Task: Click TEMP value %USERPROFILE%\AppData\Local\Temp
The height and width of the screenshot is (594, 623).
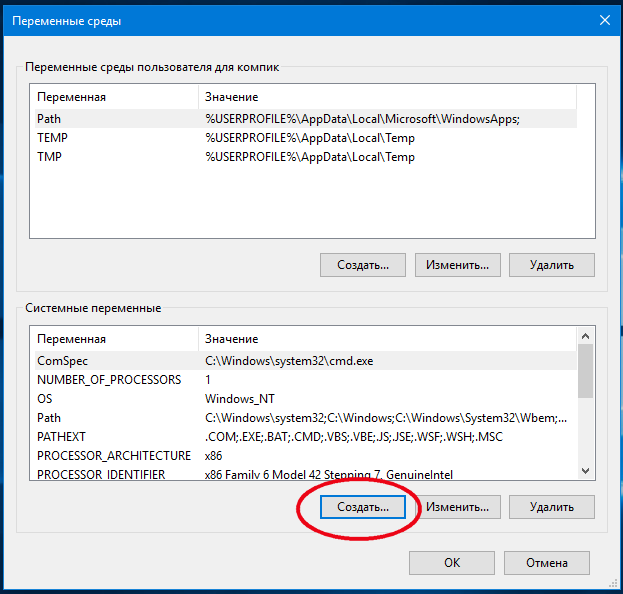Action: 310,138
